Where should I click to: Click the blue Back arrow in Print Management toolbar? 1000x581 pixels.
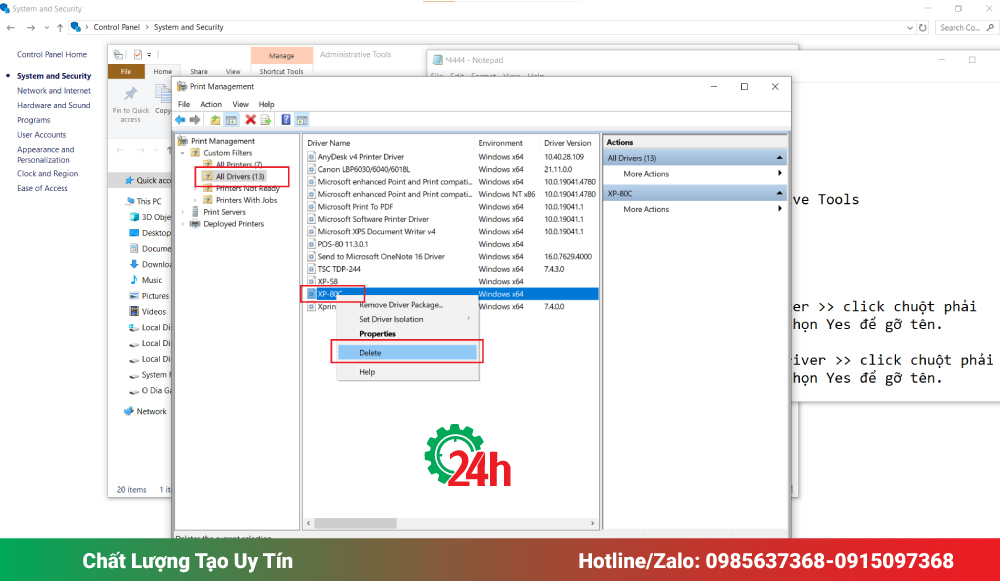180,120
